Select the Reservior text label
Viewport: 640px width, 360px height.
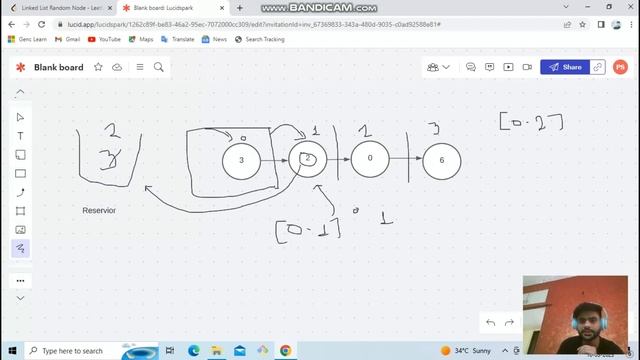pos(99,211)
